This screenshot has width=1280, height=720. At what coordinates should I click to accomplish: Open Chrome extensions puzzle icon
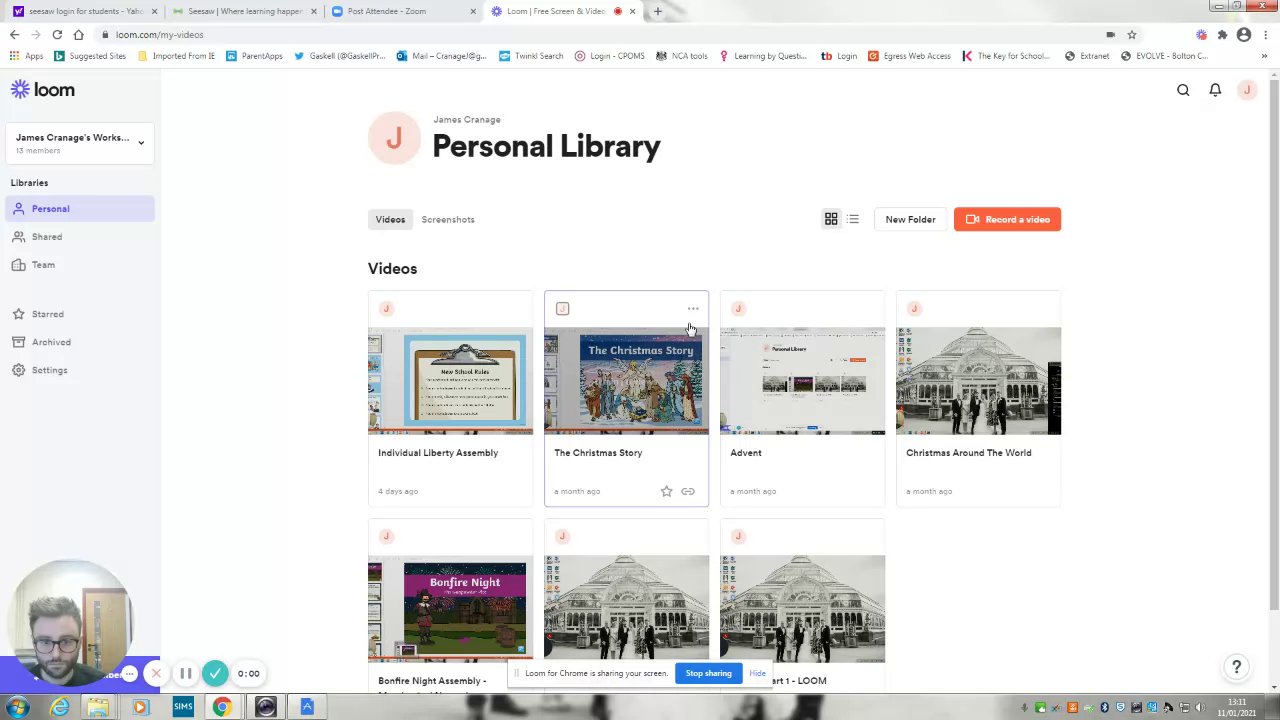(x=1222, y=34)
